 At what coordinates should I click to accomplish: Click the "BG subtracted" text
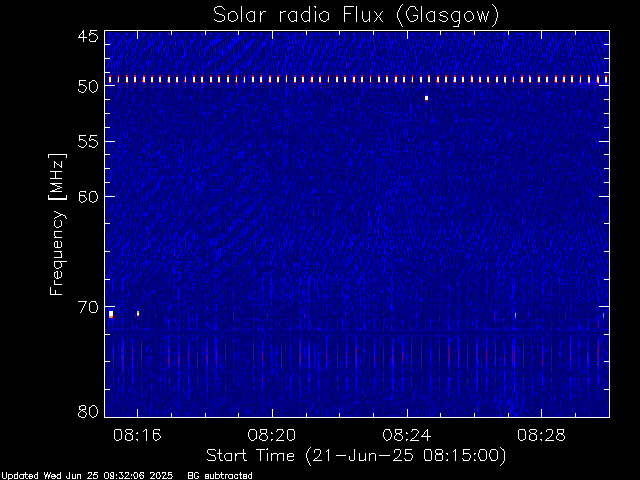[220, 476]
